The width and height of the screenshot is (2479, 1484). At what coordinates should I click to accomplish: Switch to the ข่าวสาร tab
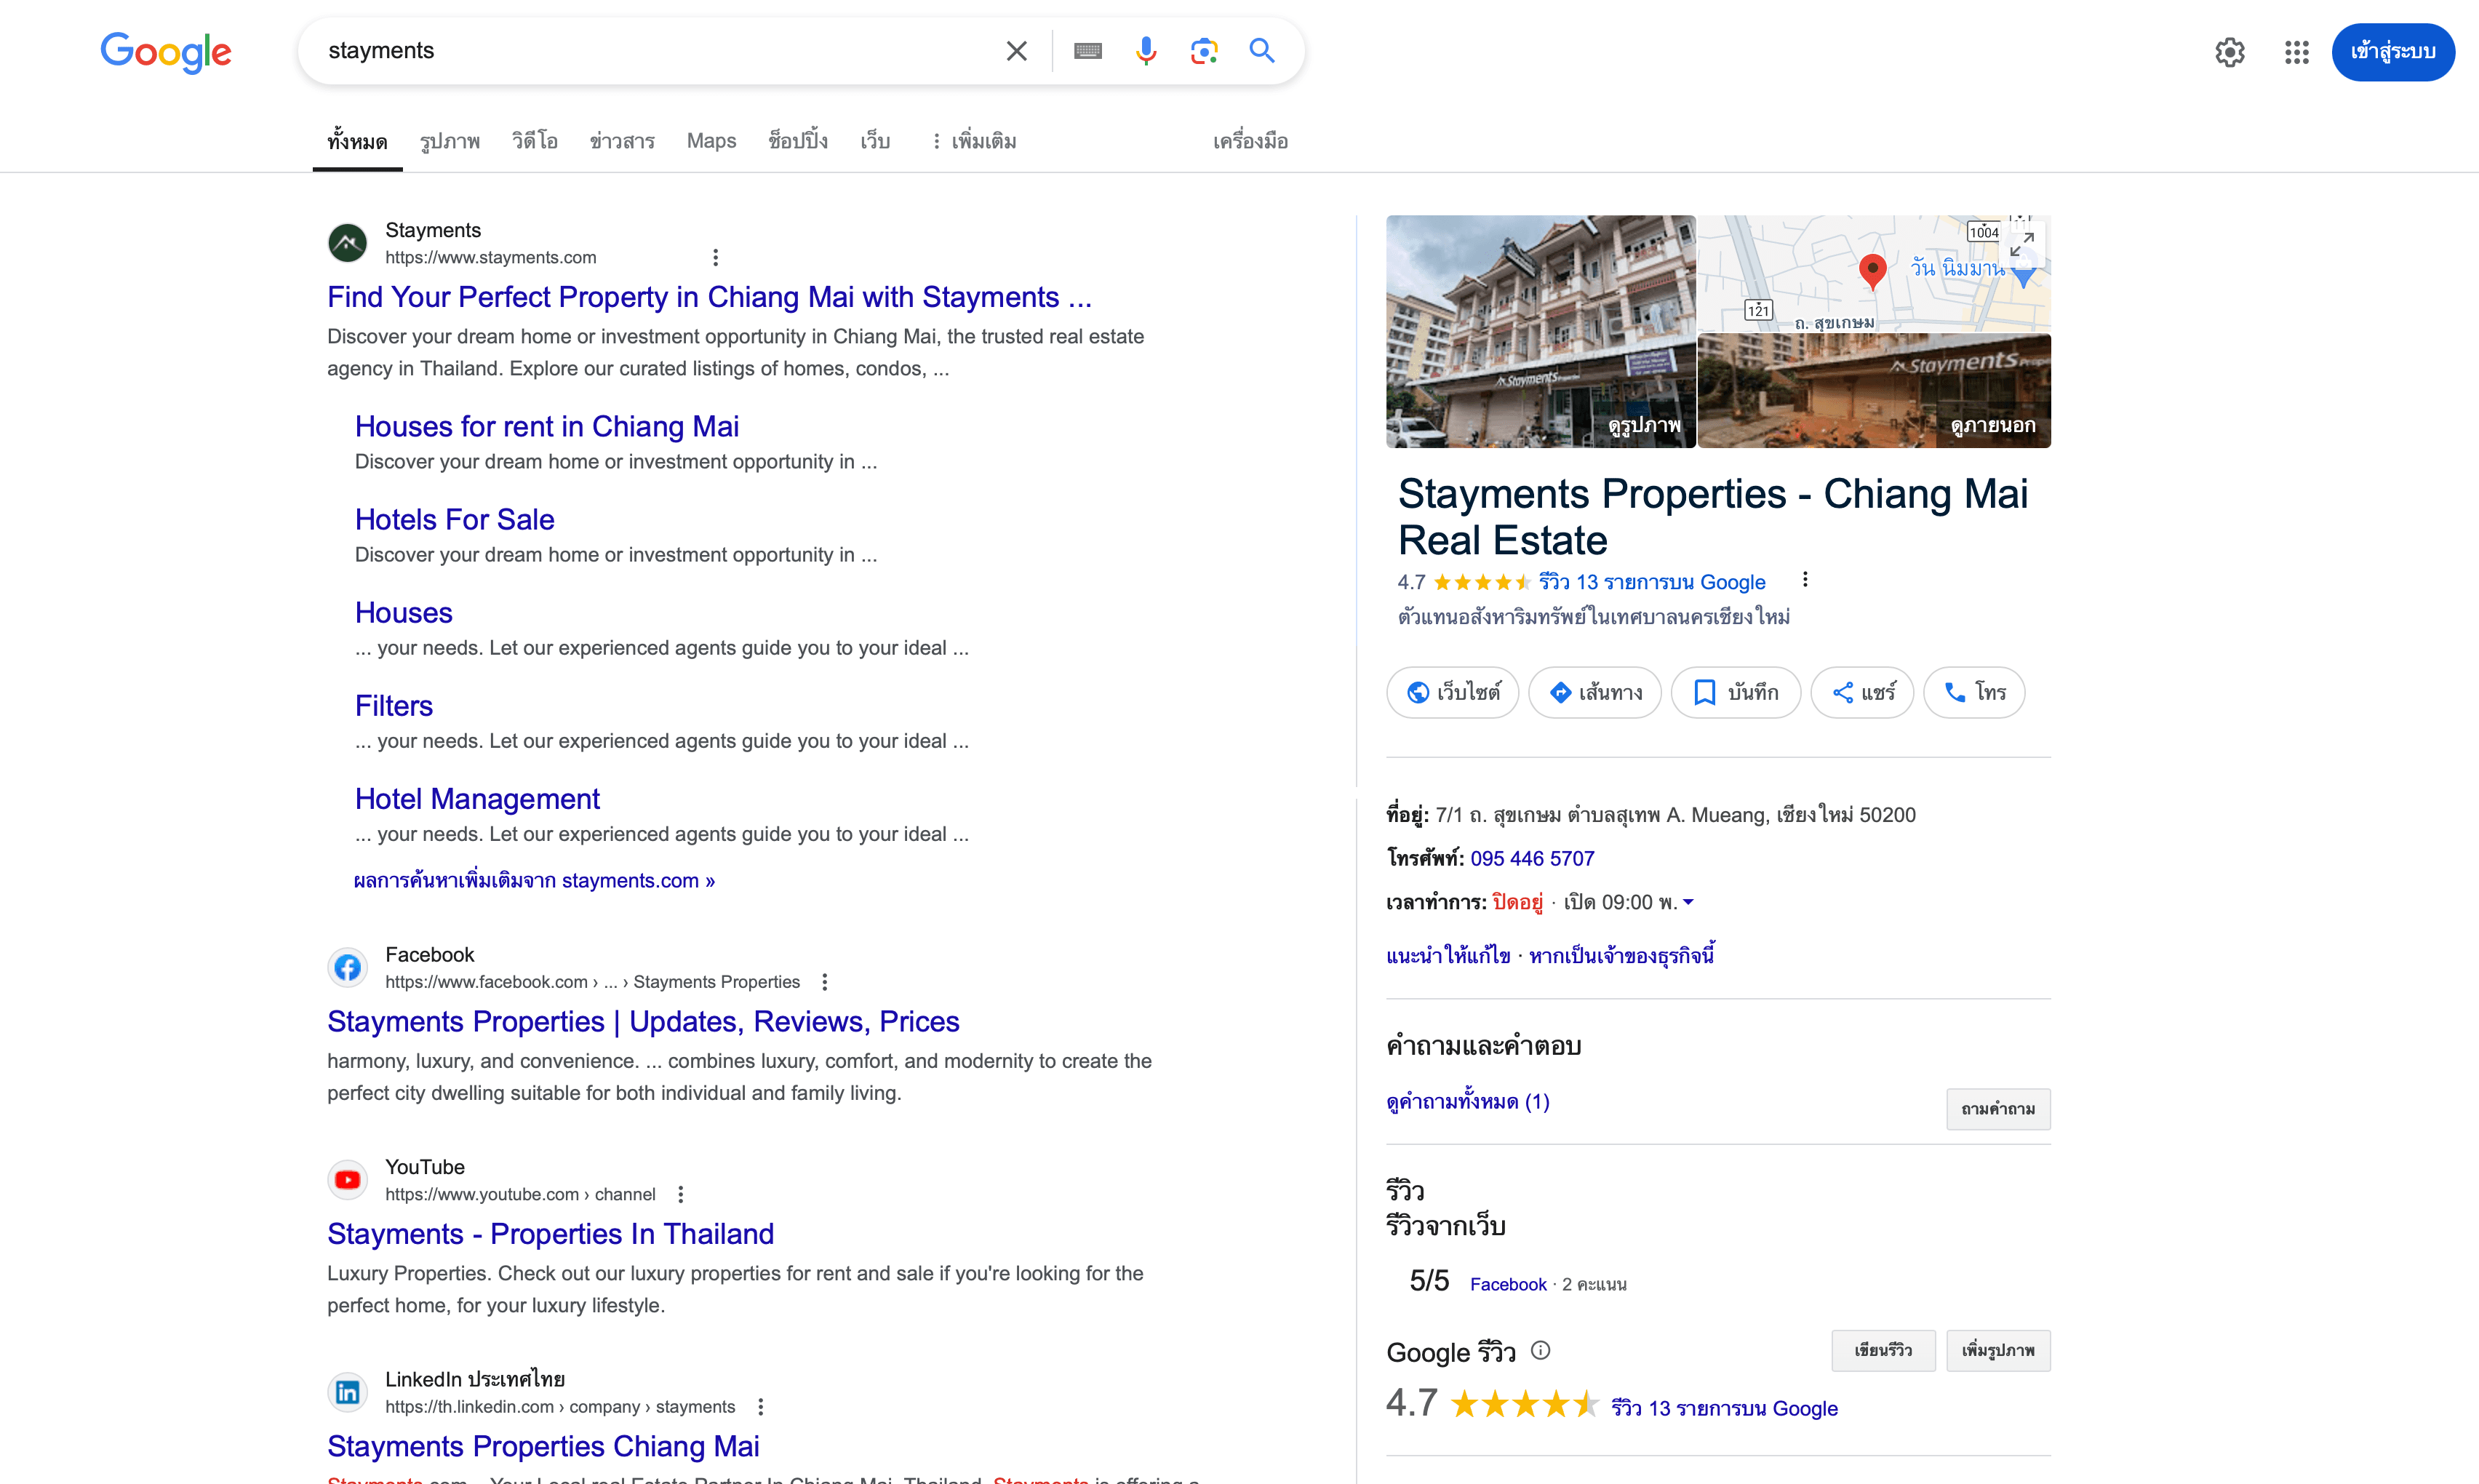[622, 141]
